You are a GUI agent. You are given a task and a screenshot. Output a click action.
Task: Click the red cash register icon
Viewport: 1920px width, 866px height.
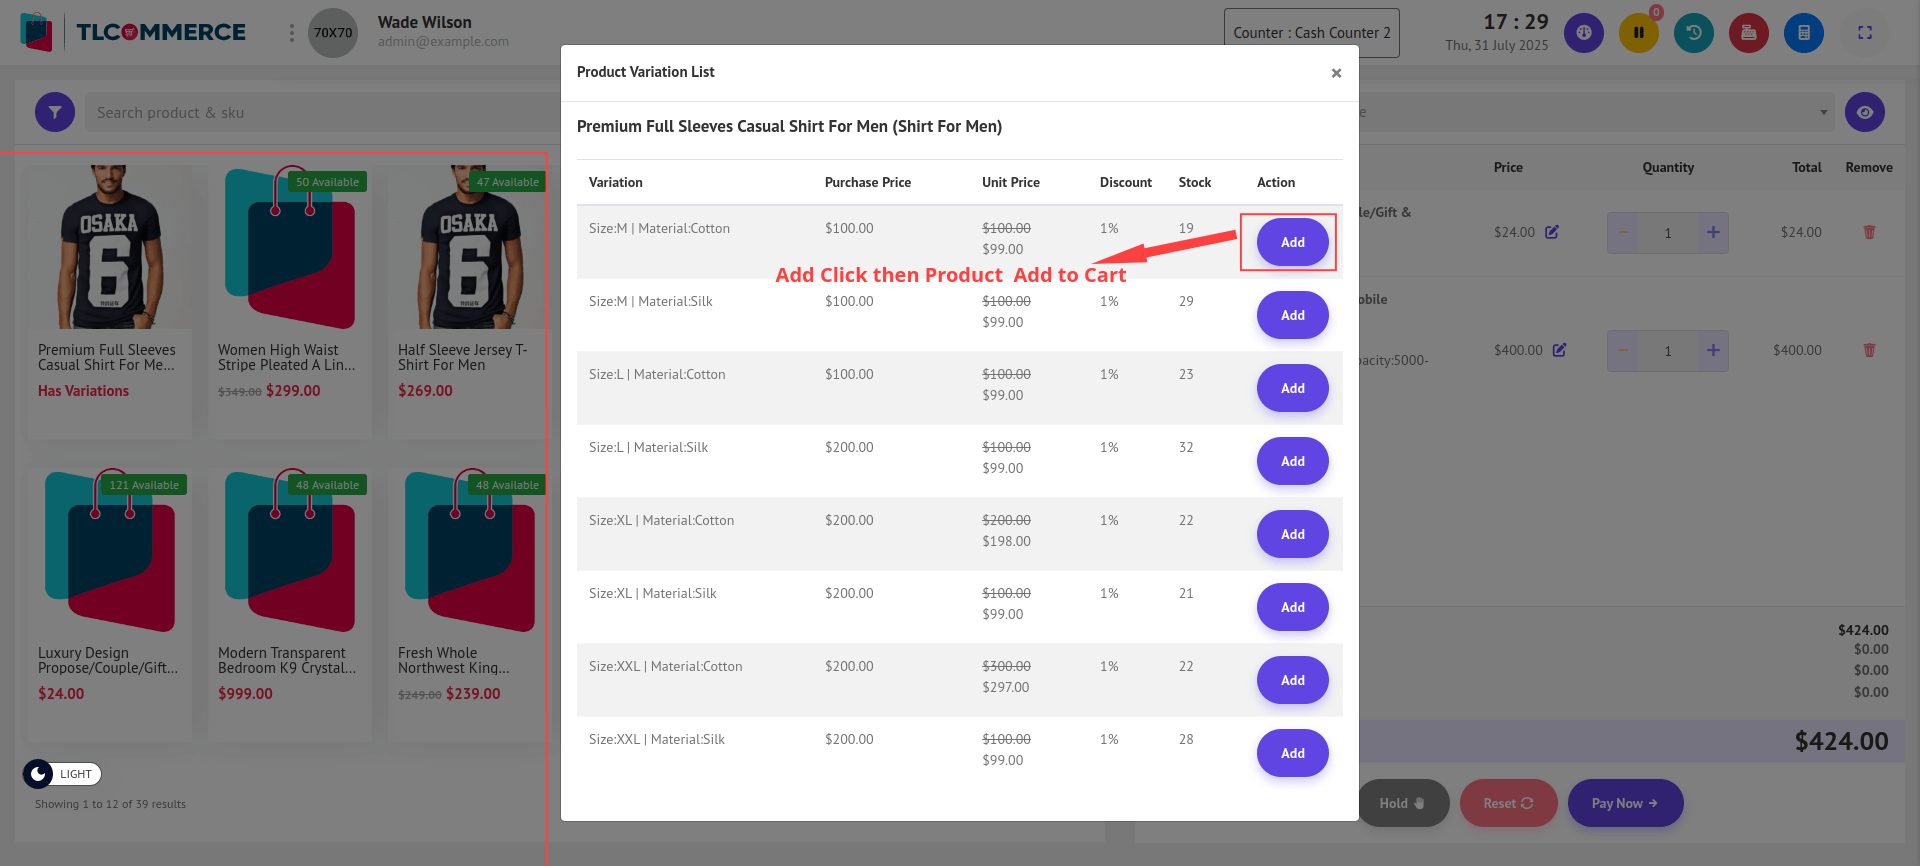pyautogui.click(x=1748, y=33)
